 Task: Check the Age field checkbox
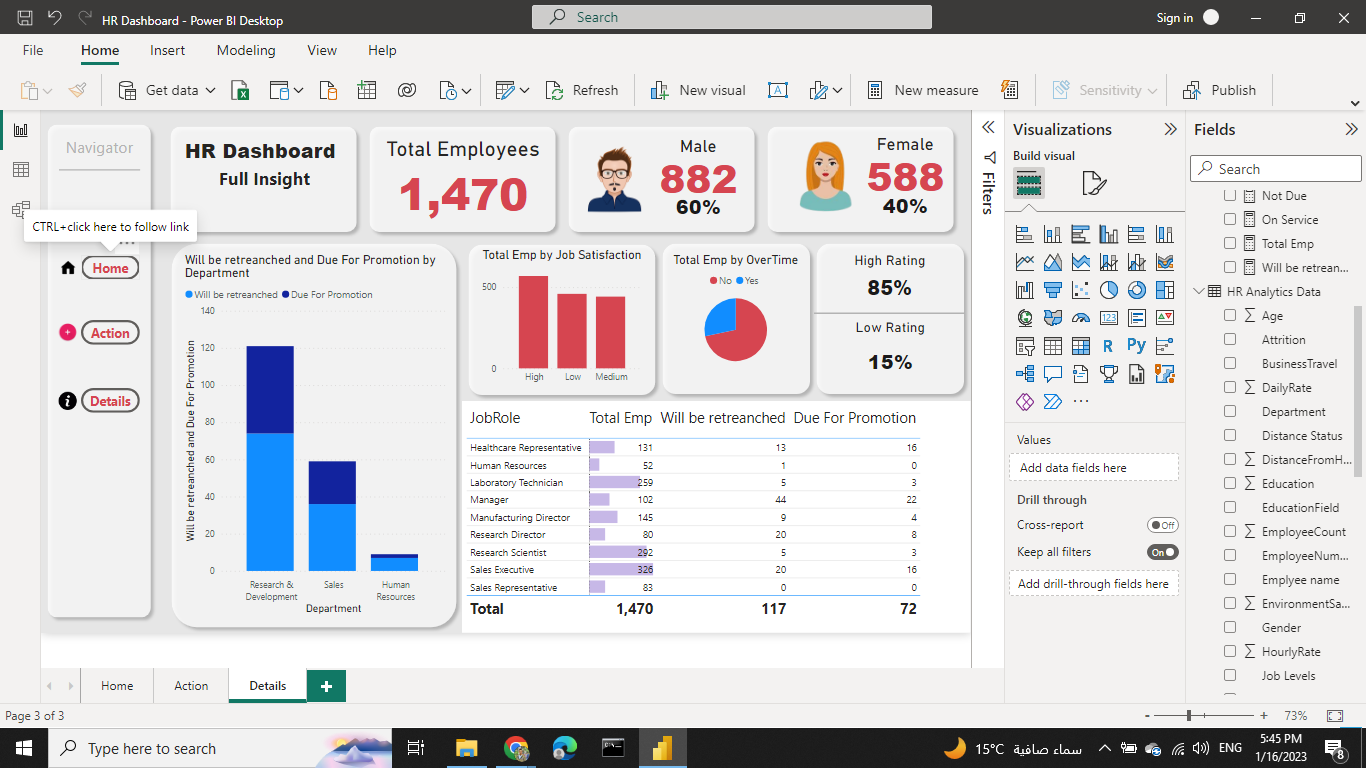tap(1230, 315)
